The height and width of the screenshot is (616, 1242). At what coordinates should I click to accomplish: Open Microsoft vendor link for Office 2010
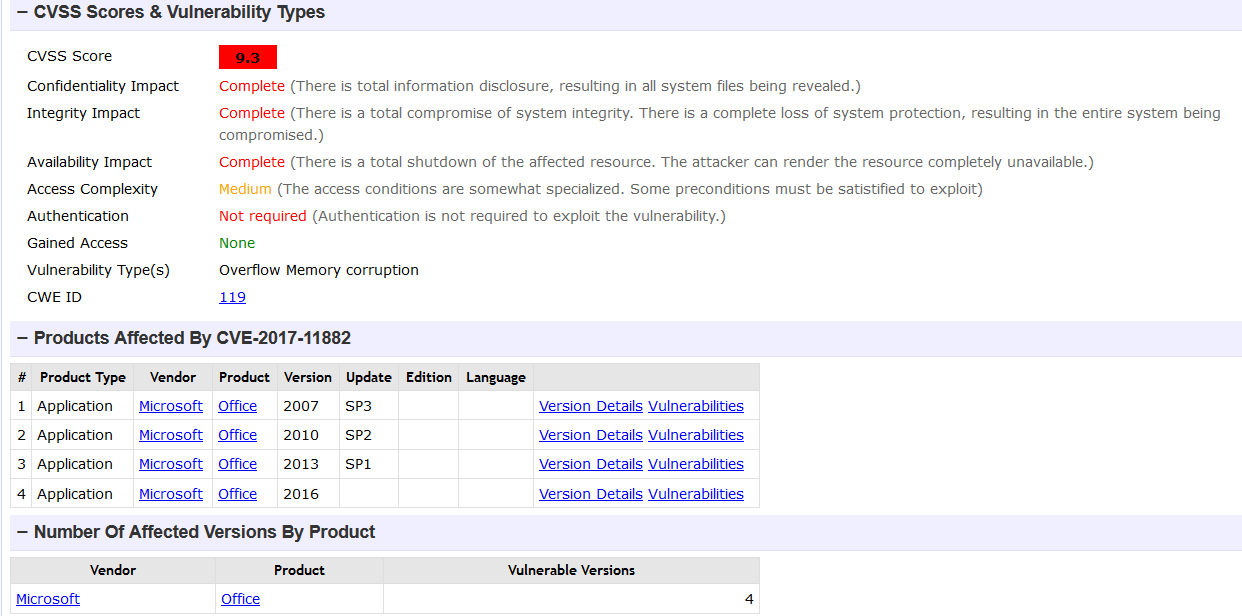pos(171,435)
